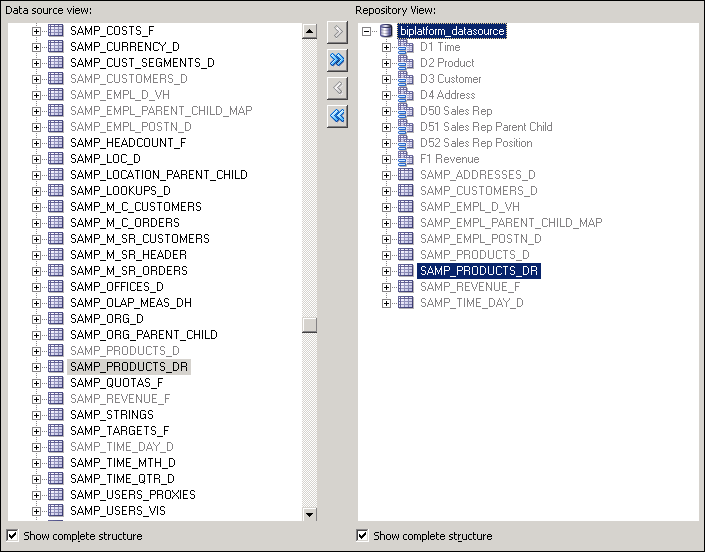Expand SAMP_LOC_D table node
Viewport: 705px width, 552px height.
pyautogui.click(x=36, y=159)
